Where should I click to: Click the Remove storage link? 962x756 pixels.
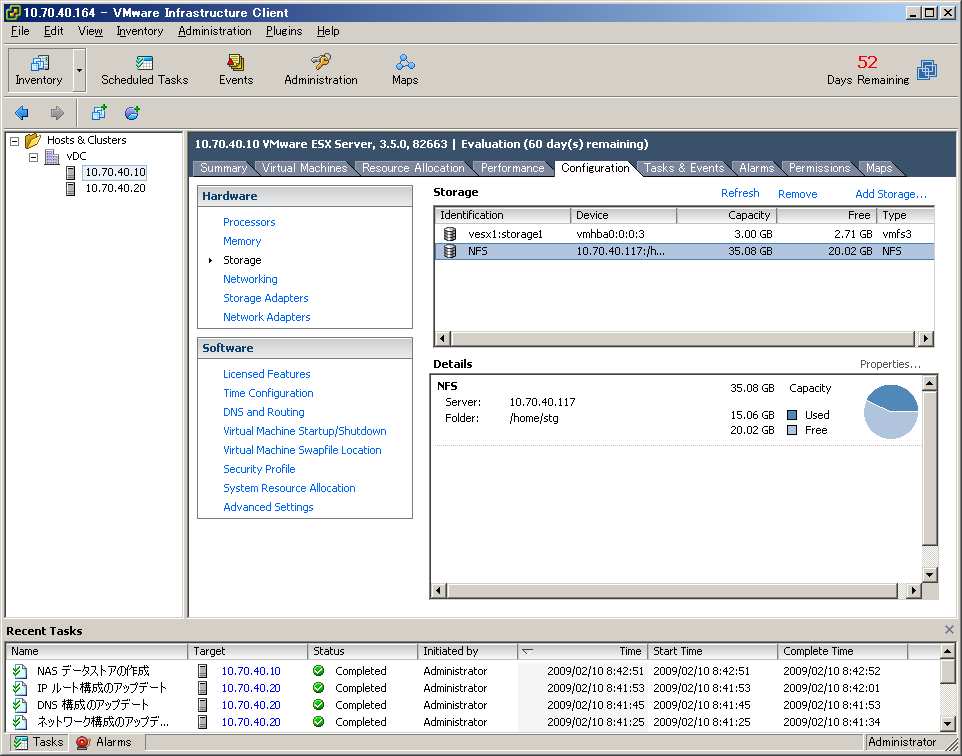click(798, 194)
